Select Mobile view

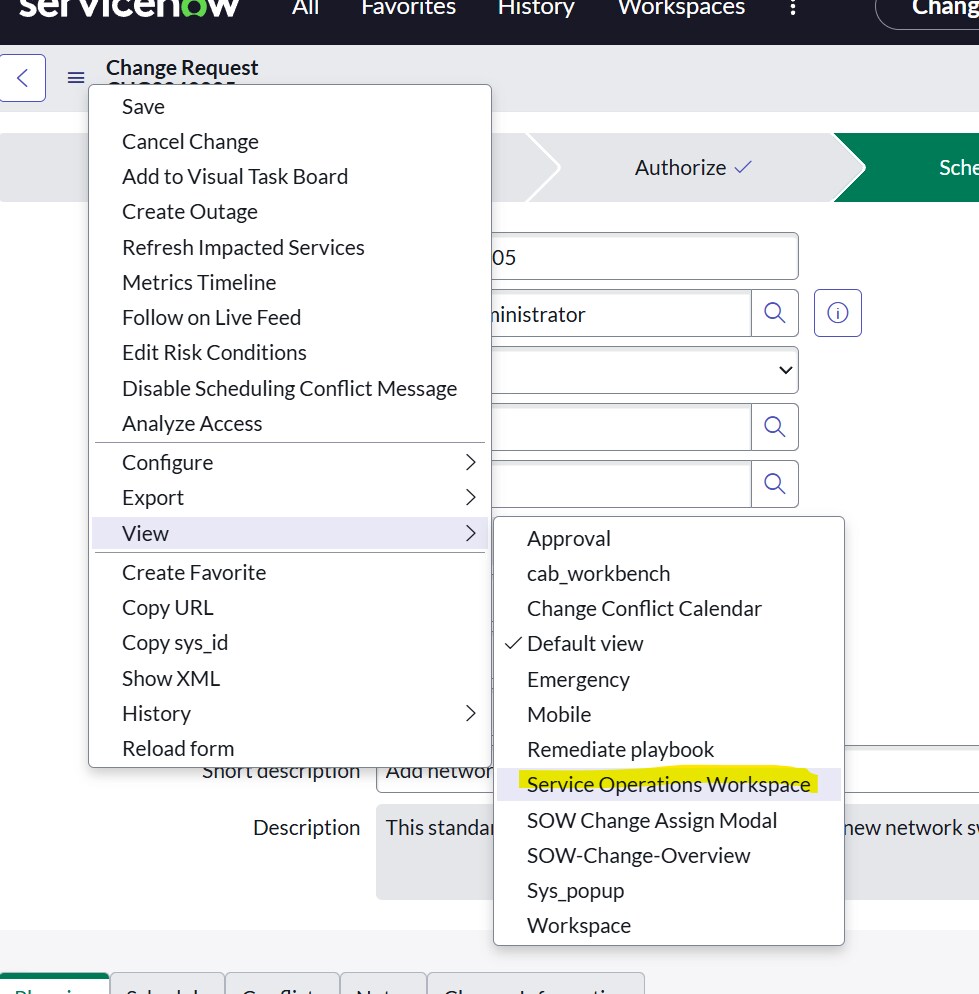669,714
